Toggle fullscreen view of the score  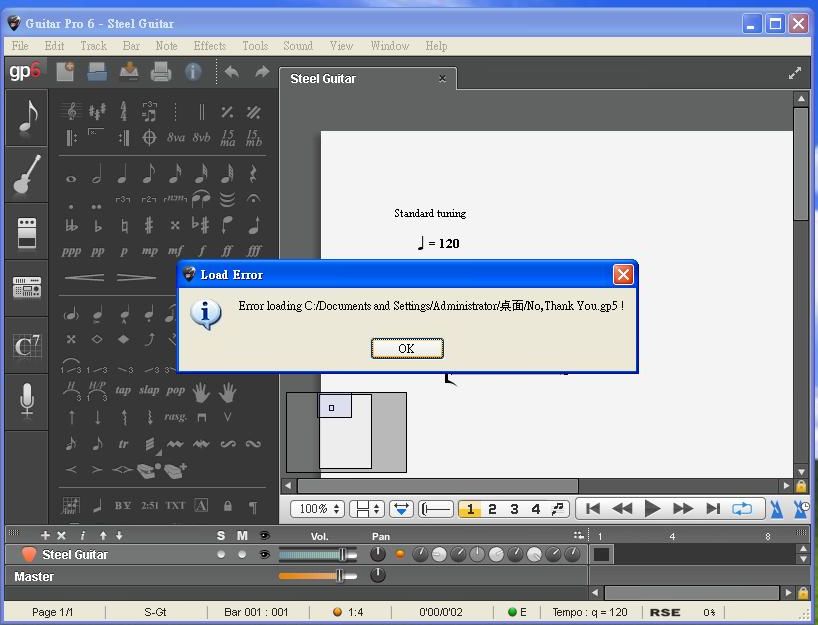(x=795, y=73)
